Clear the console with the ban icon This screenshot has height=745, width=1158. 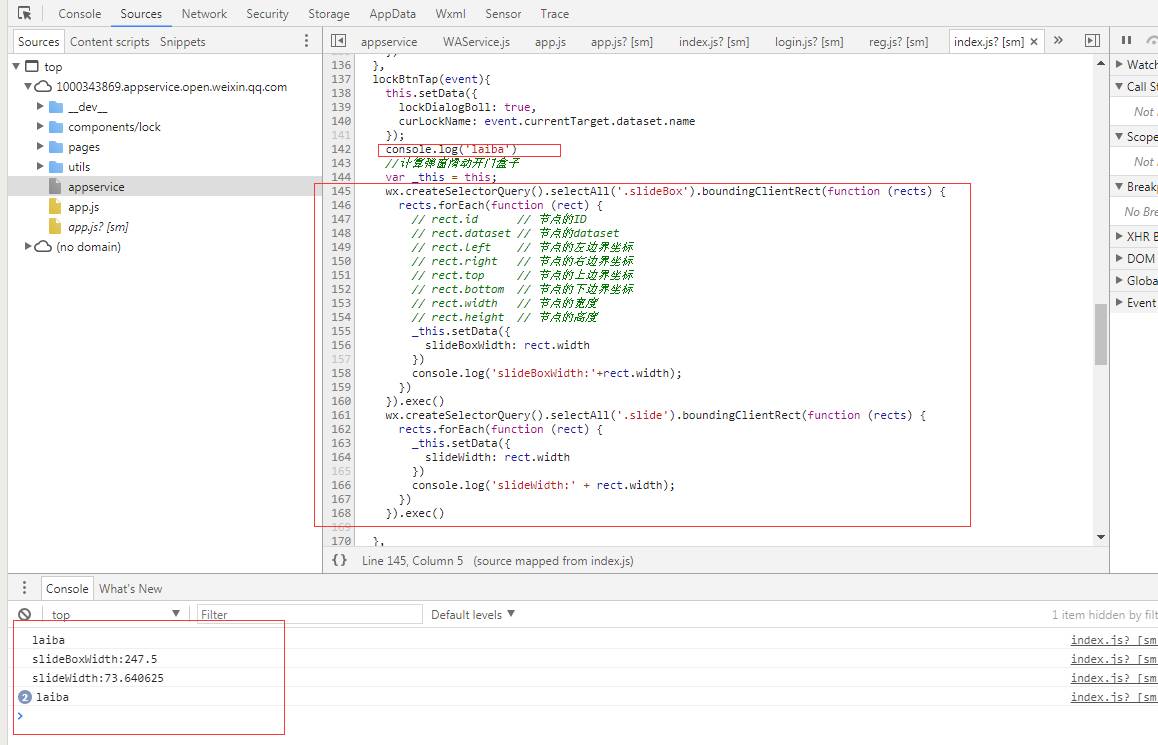pyautogui.click(x=25, y=614)
